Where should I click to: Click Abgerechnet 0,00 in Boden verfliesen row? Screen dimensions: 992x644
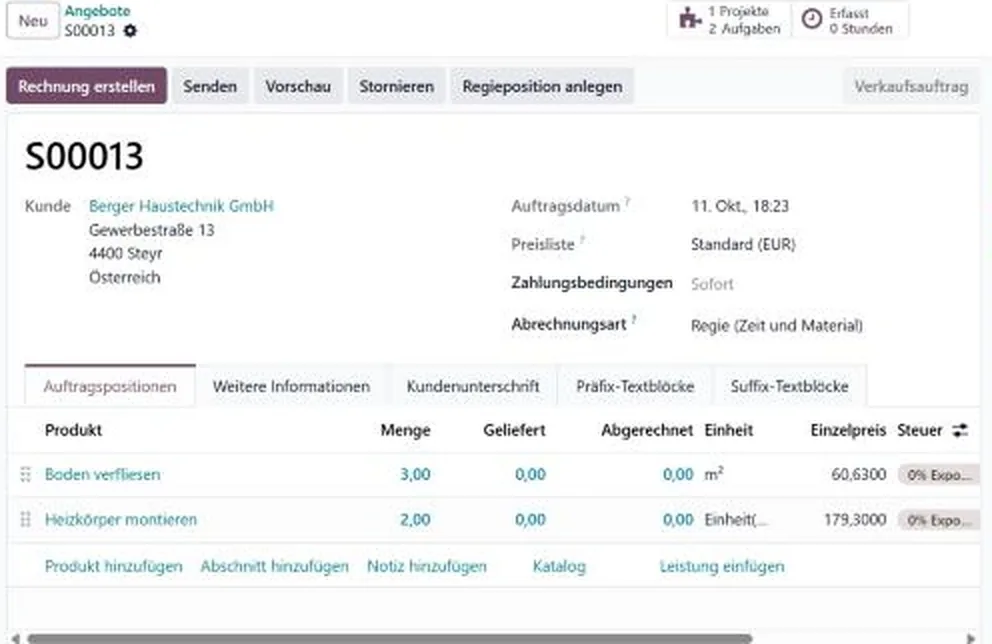[x=678, y=474]
